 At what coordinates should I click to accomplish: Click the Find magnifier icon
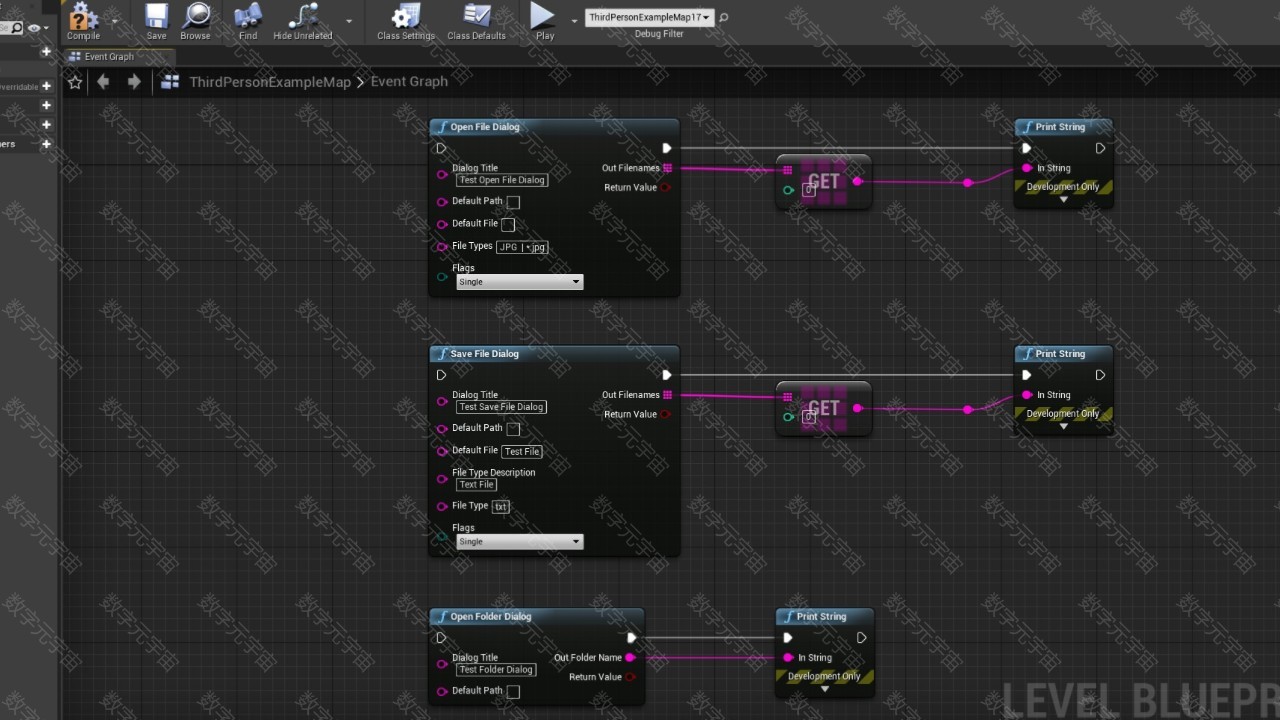[248, 17]
